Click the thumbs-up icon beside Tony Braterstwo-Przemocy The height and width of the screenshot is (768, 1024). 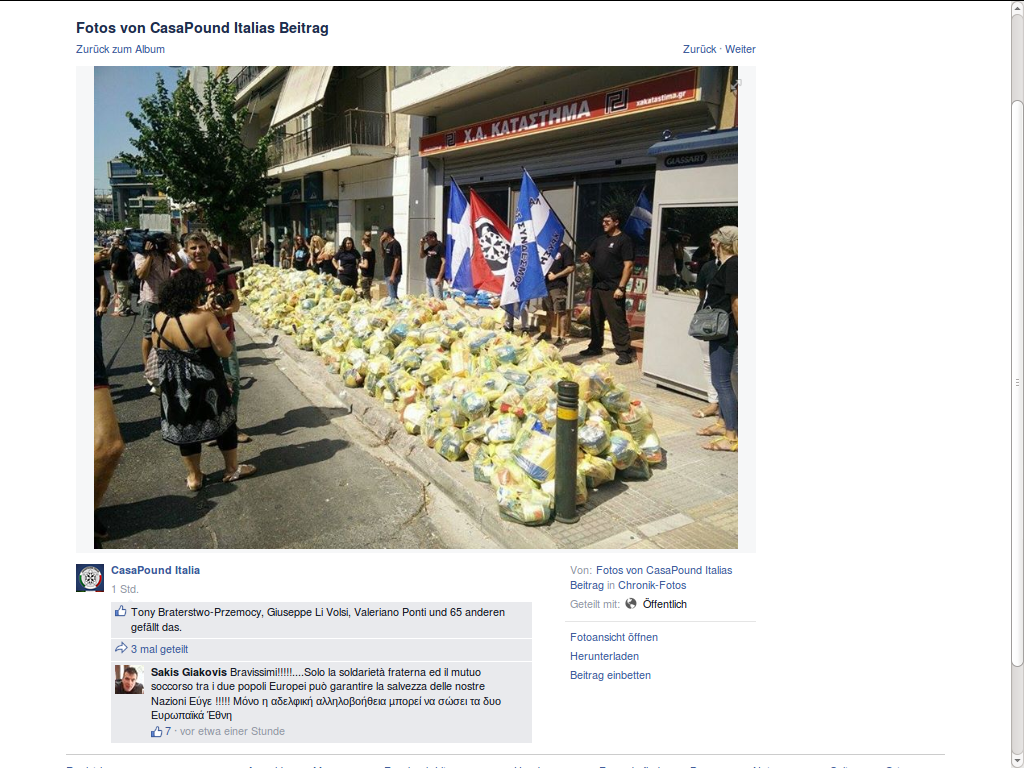click(x=121, y=611)
